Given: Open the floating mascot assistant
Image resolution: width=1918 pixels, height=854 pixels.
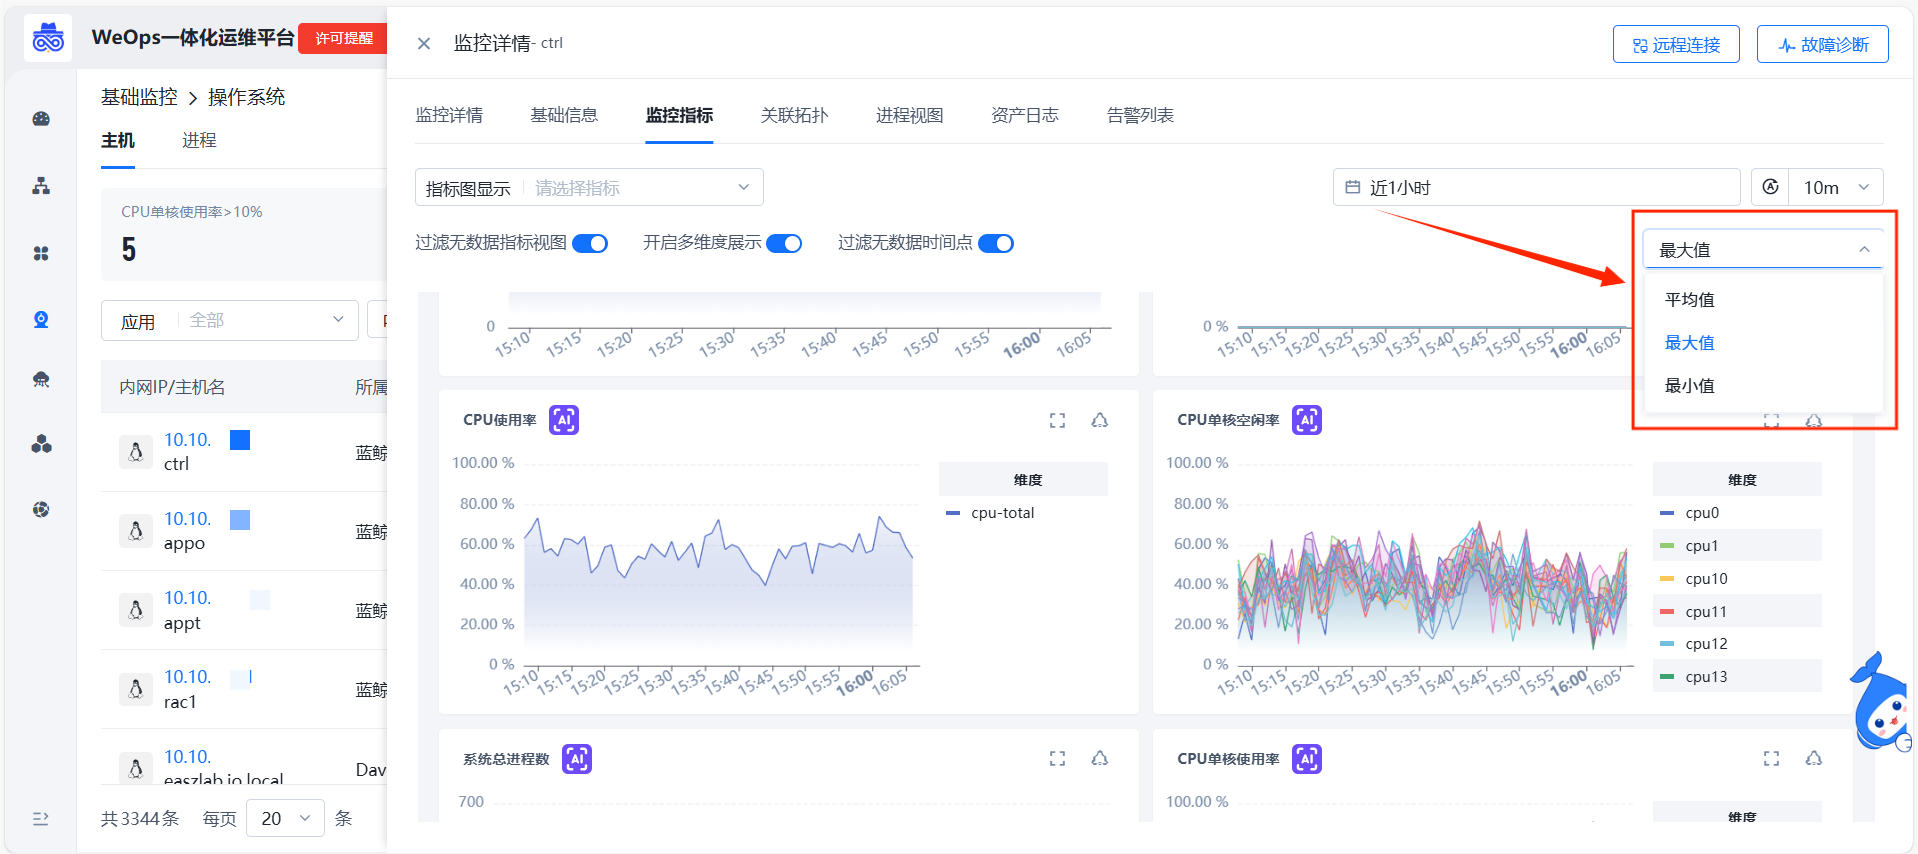Looking at the screenshot, I should click(x=1881, y=704).
